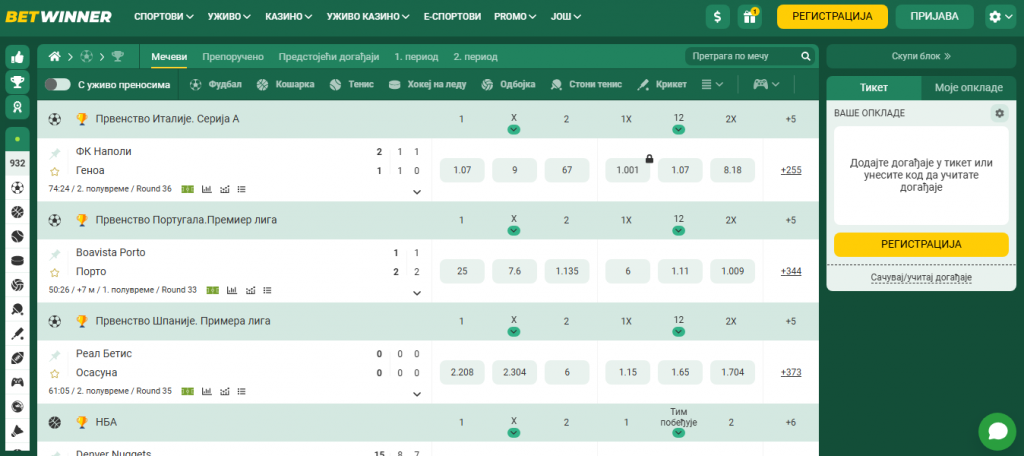Switch to the 1. период tab
This screenshot has width=1024, height=456.
point(416,57)
